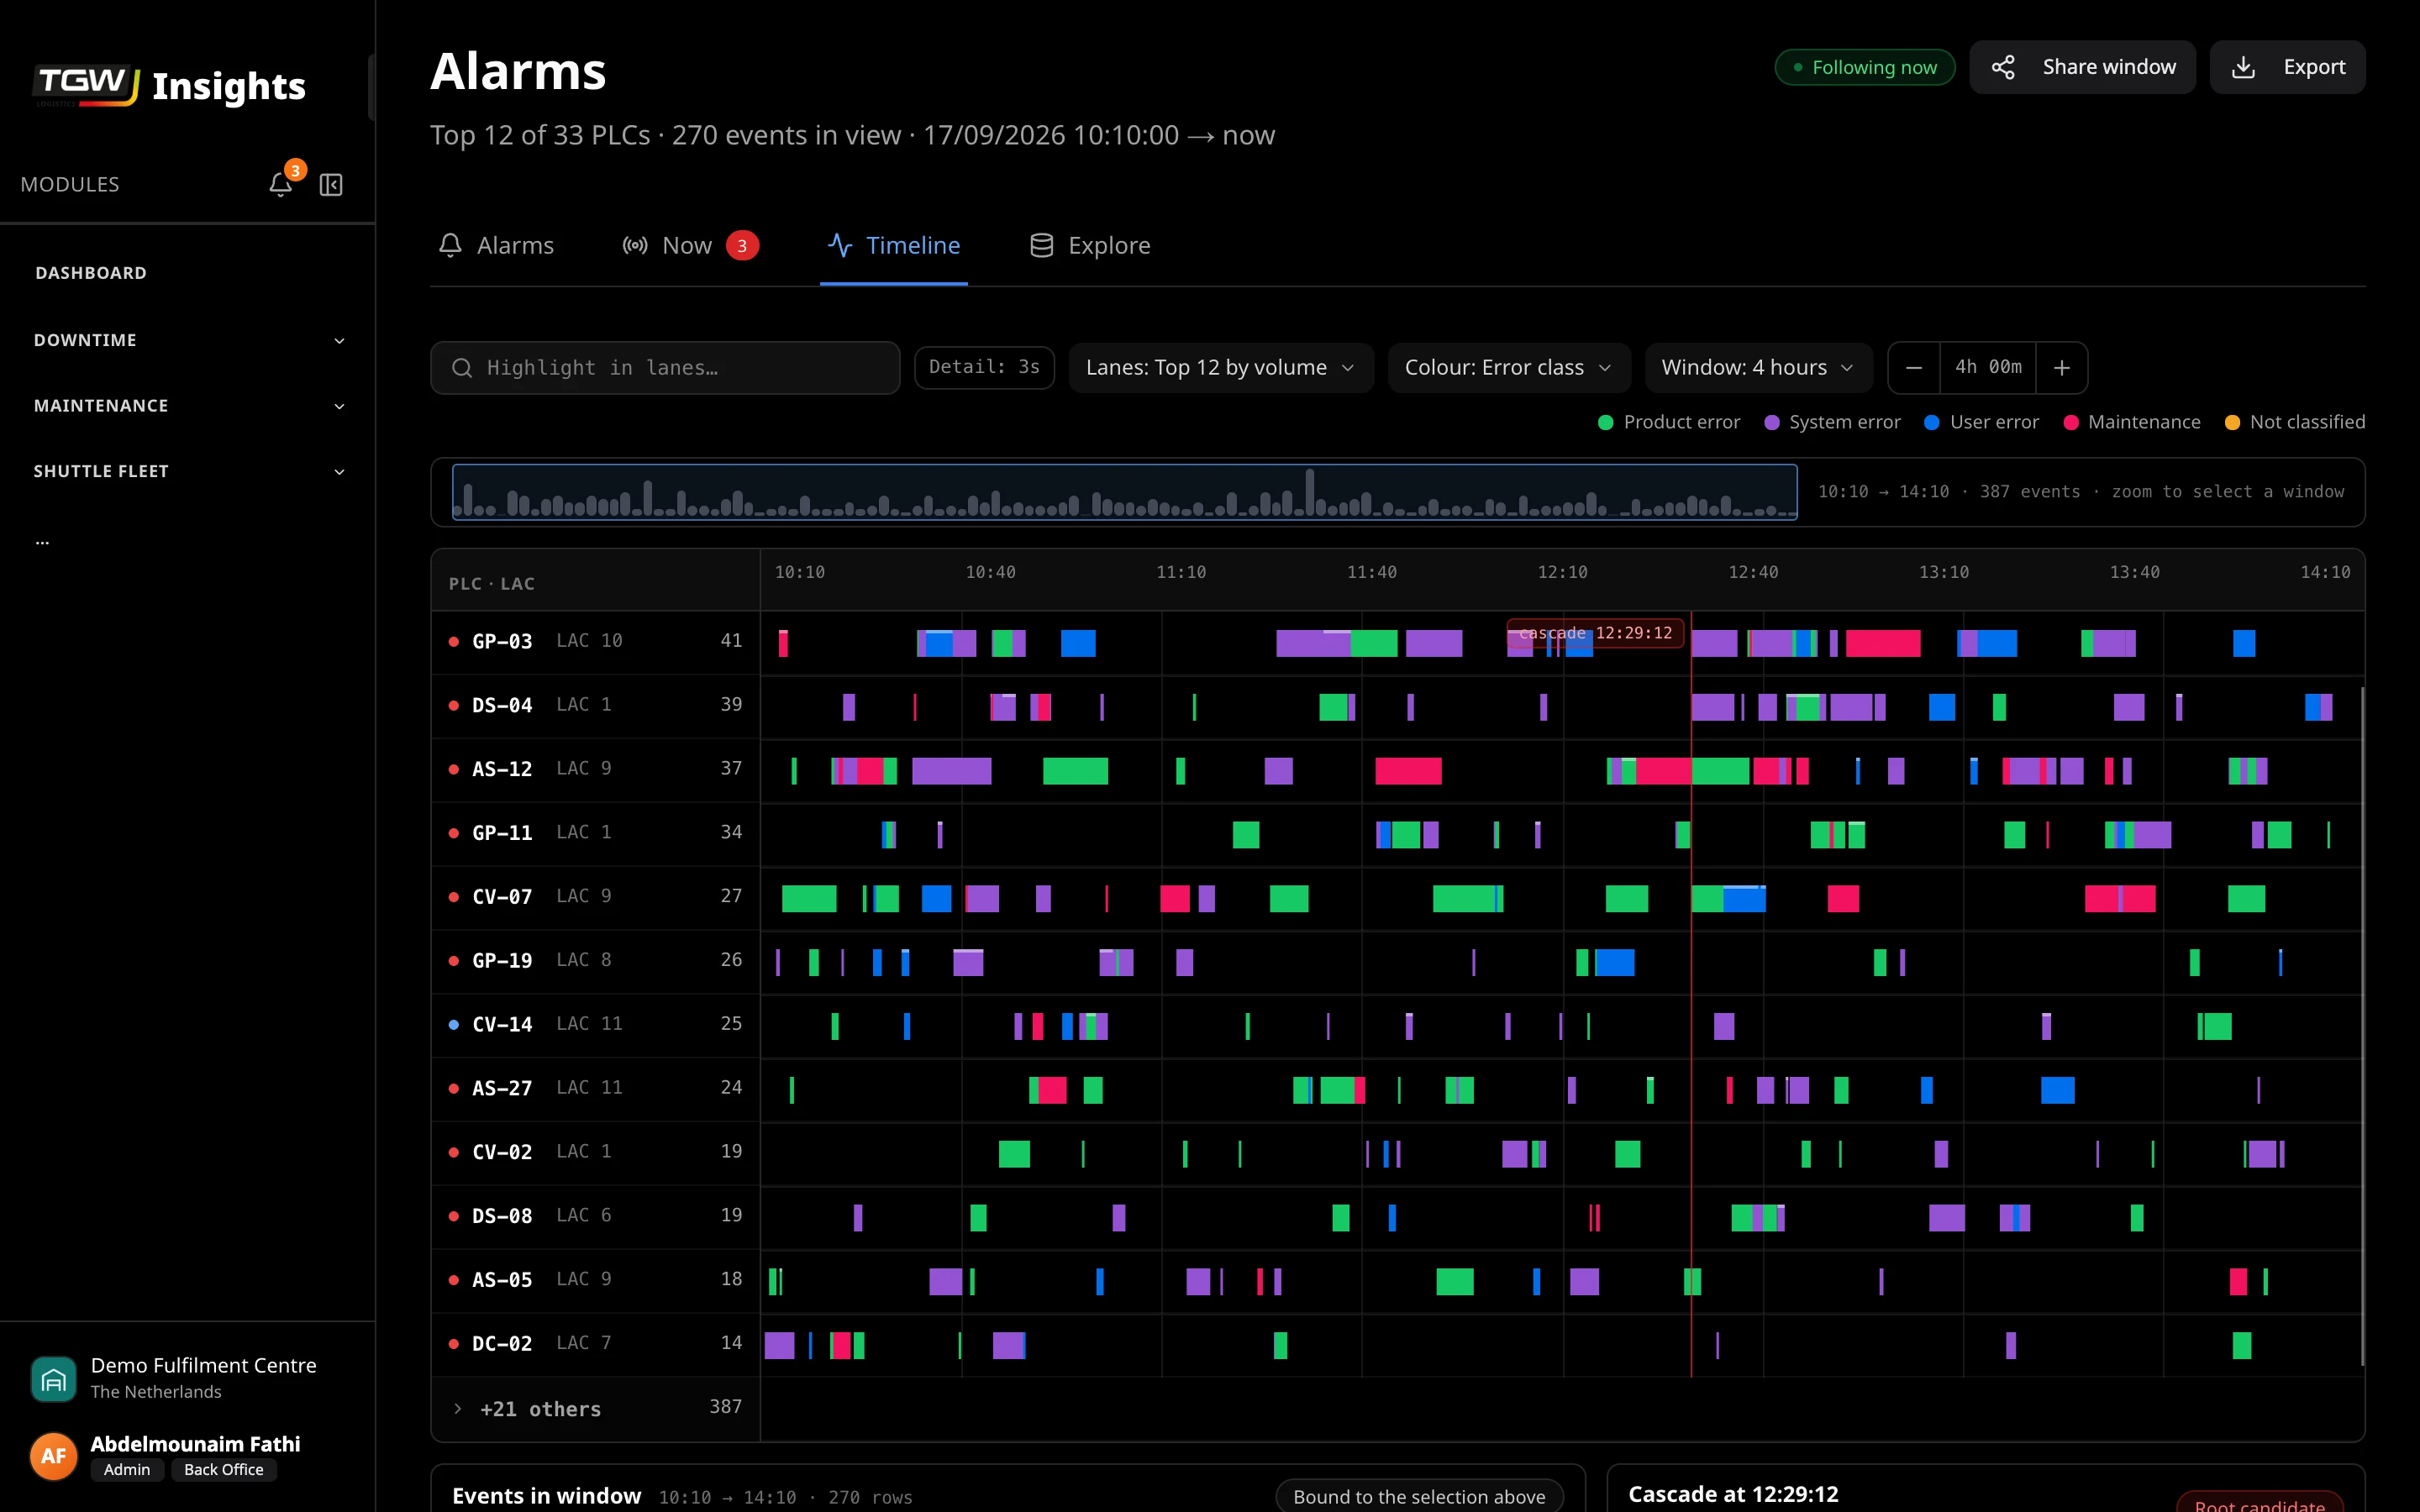
Task: Toggle User error legend filter
Action: 1981,422
